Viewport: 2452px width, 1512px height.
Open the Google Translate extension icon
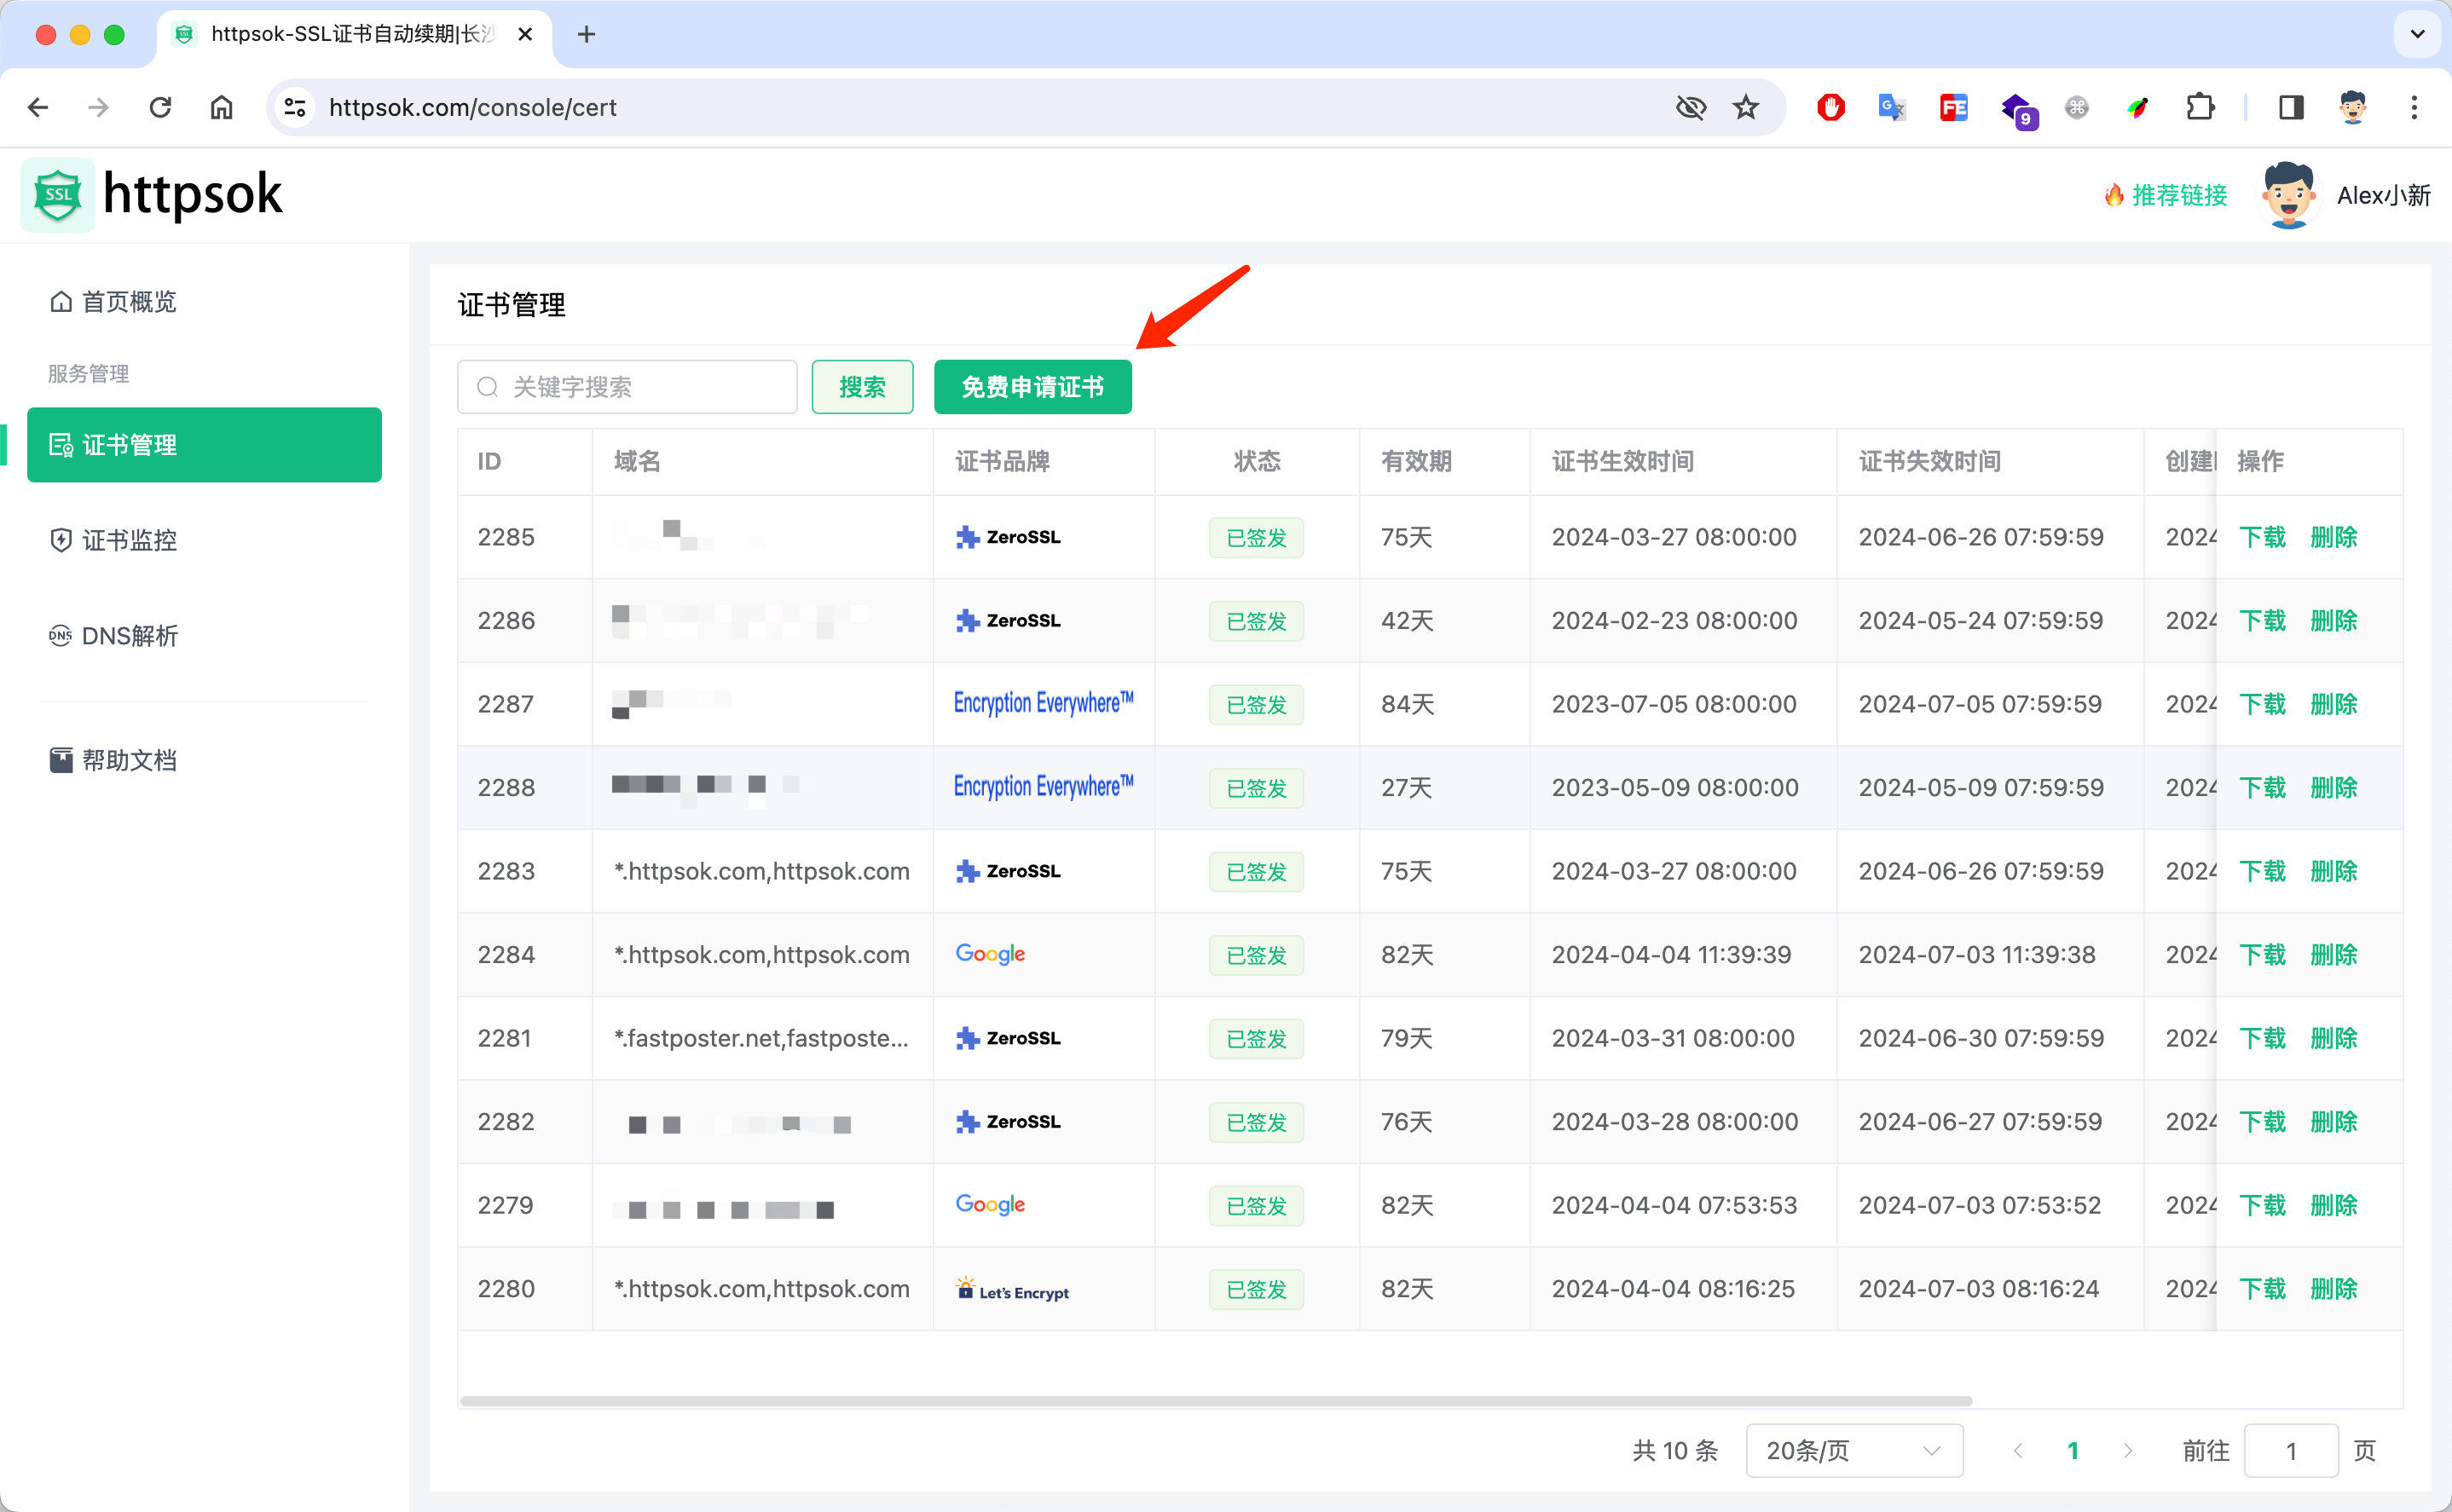pos(1891,108)
